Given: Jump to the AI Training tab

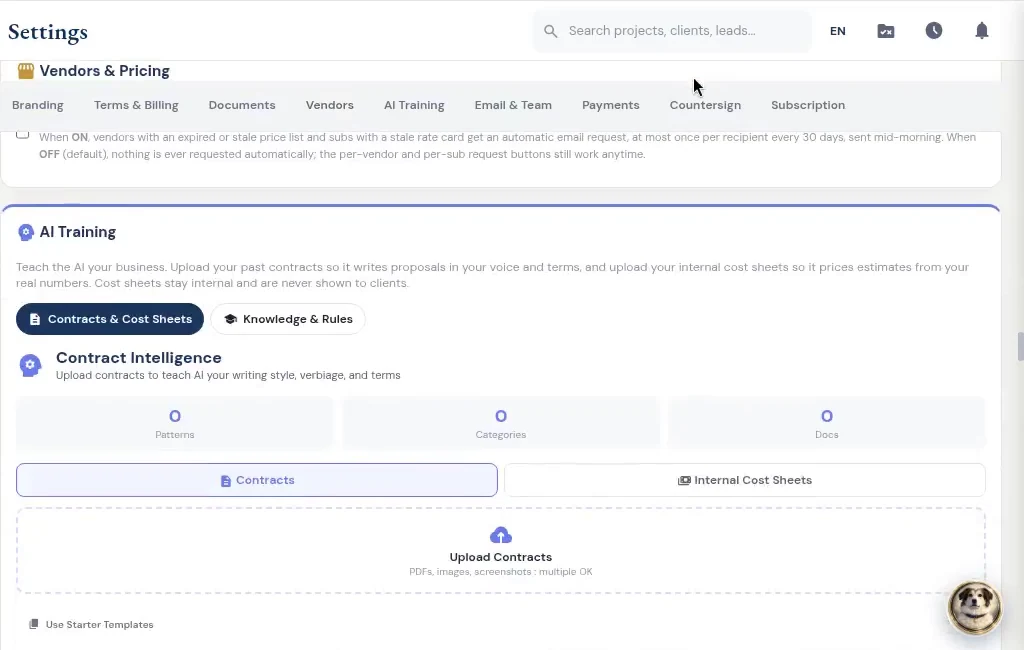Looking at the screenshot, I should pos(414,105).
